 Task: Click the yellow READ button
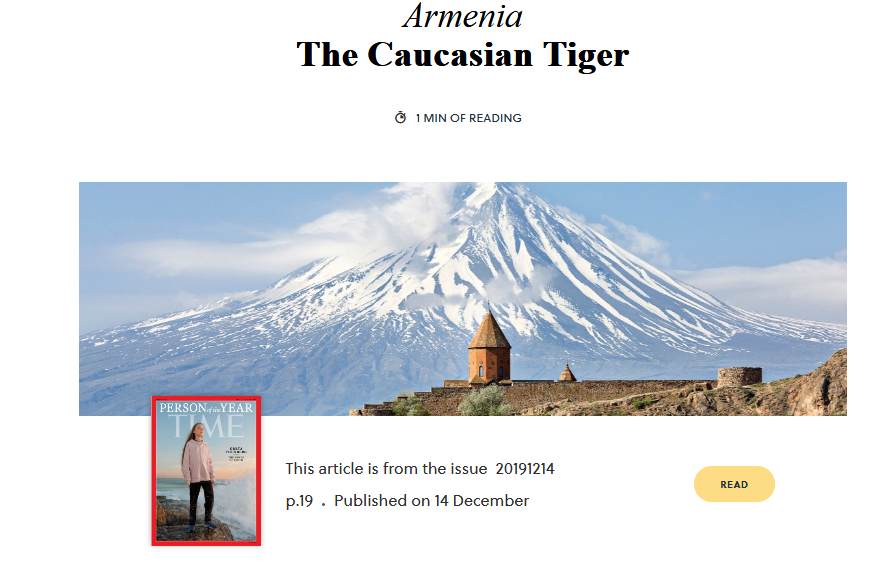click(734, 484)
